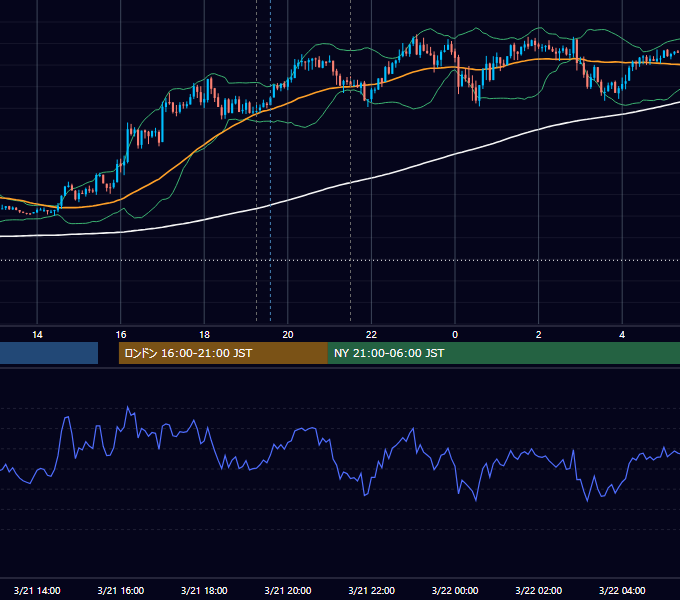The image size is (680, 600).
Task: Click the NY 21:00-06:00 JST session bar
Action: pyautogui.click(x=503, y=353)
